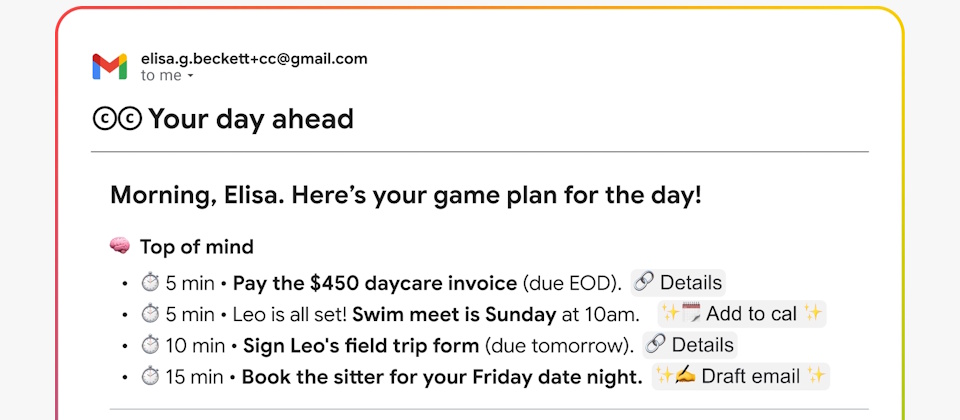Click Add to cal for swim meet
Viewport: 960px width, 420px height.
click(742, 314)
